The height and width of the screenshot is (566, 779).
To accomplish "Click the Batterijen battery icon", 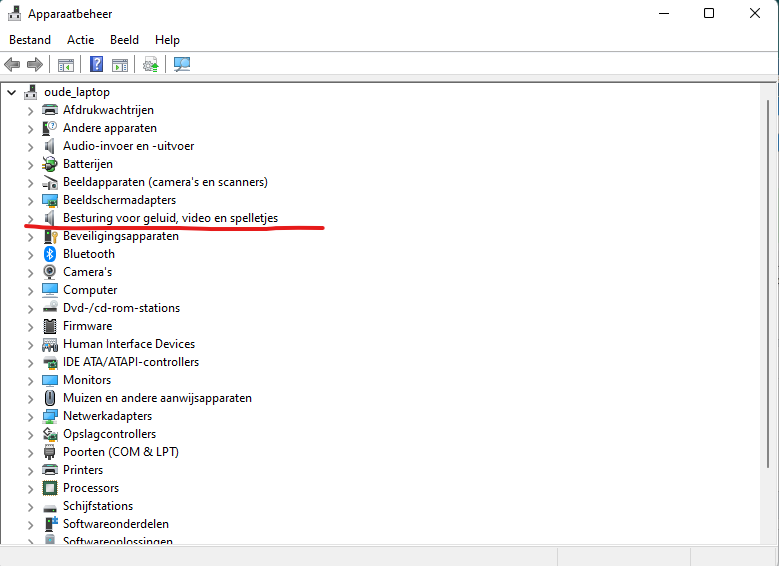I will pos(50,164).
